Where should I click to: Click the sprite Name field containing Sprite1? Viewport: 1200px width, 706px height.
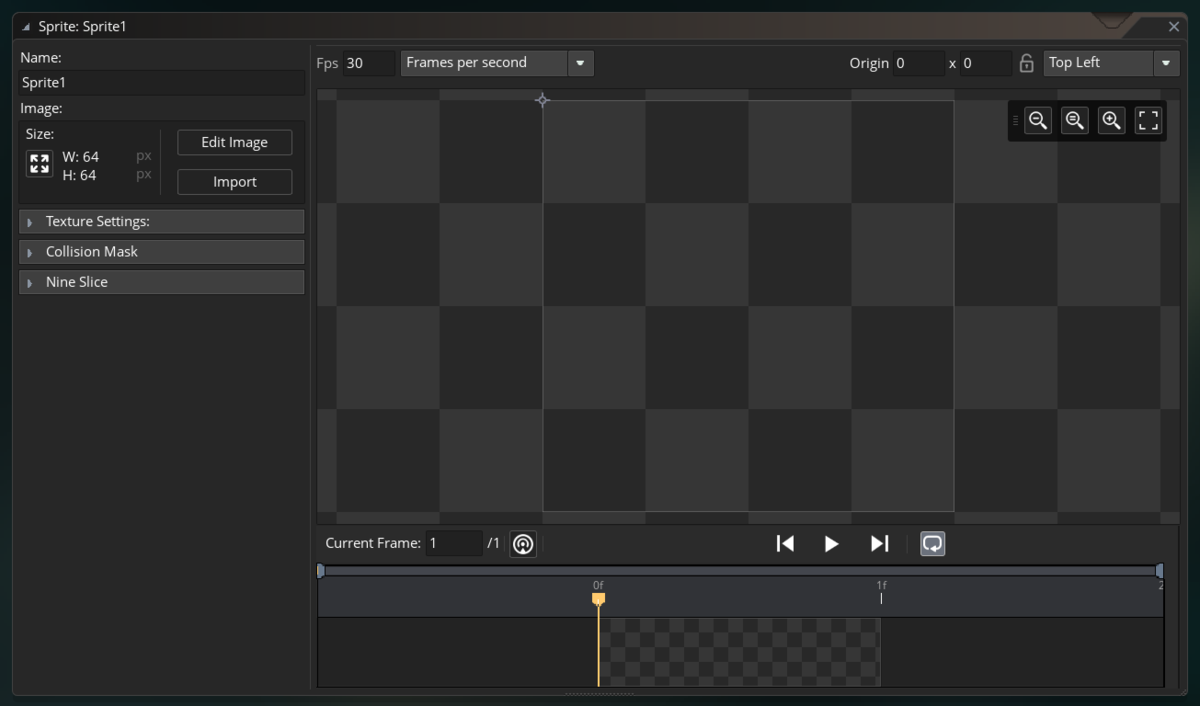click(161, 83)
